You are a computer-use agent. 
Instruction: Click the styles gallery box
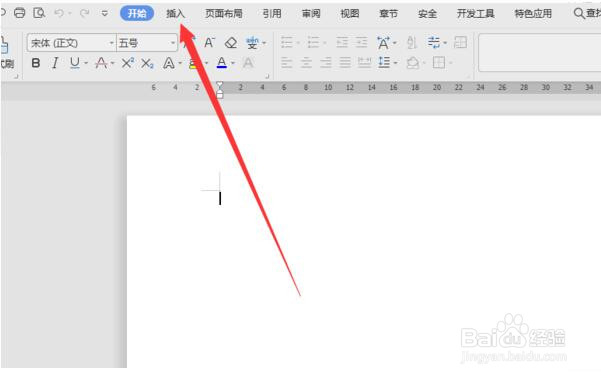click(540, 53)
